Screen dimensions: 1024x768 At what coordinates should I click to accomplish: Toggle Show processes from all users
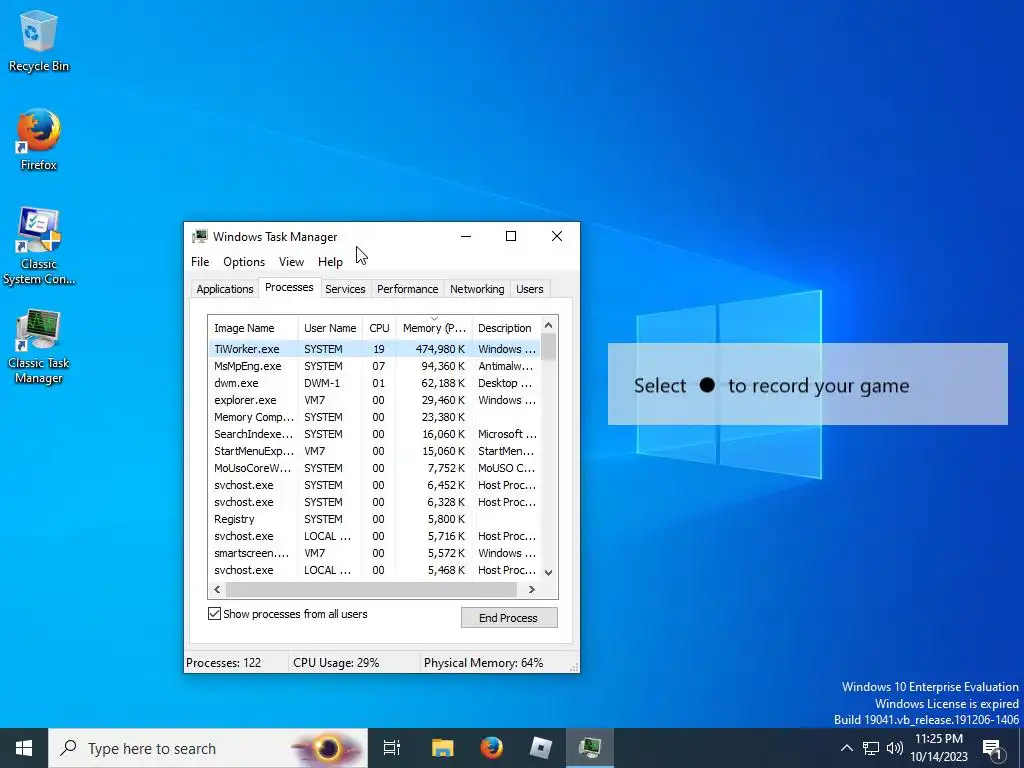pos(214,614)
